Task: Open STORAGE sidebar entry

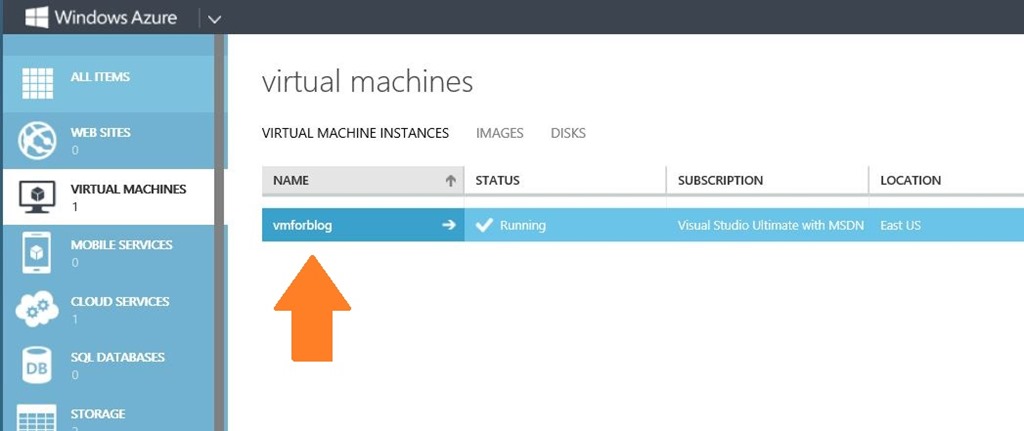Action: (x=98, y=414)
